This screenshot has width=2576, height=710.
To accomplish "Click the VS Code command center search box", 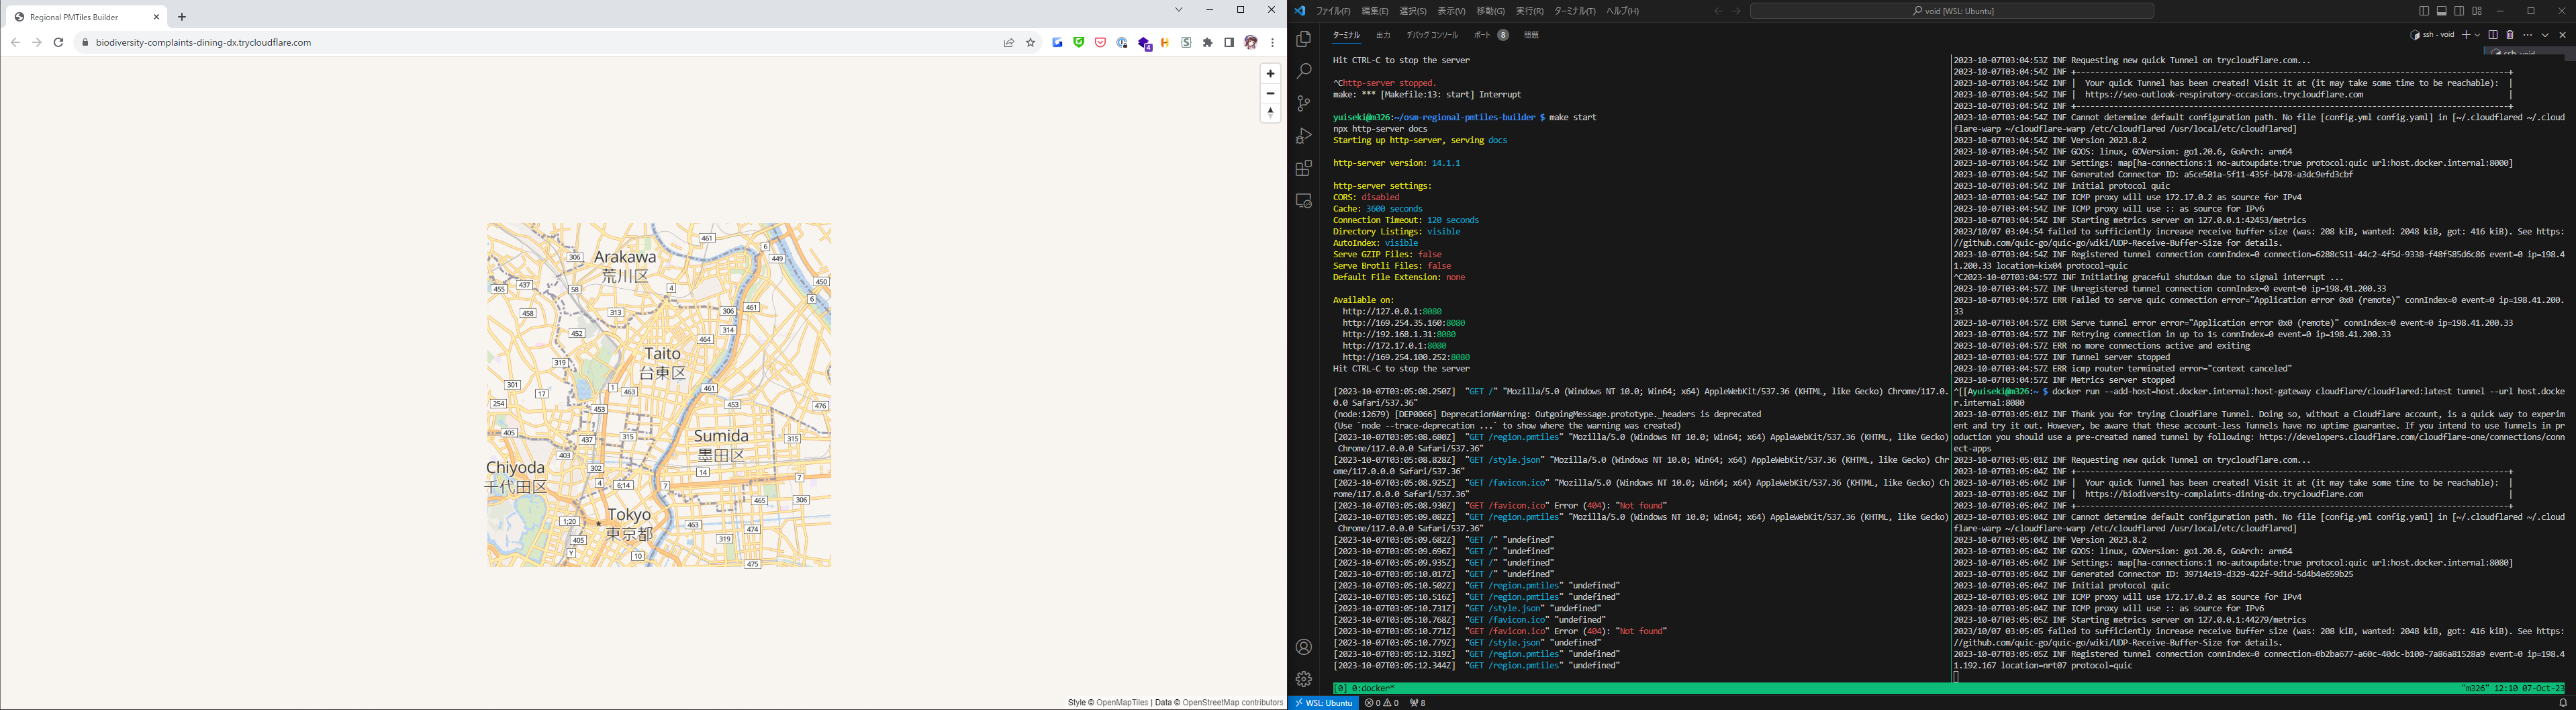I will [1951, 11].
